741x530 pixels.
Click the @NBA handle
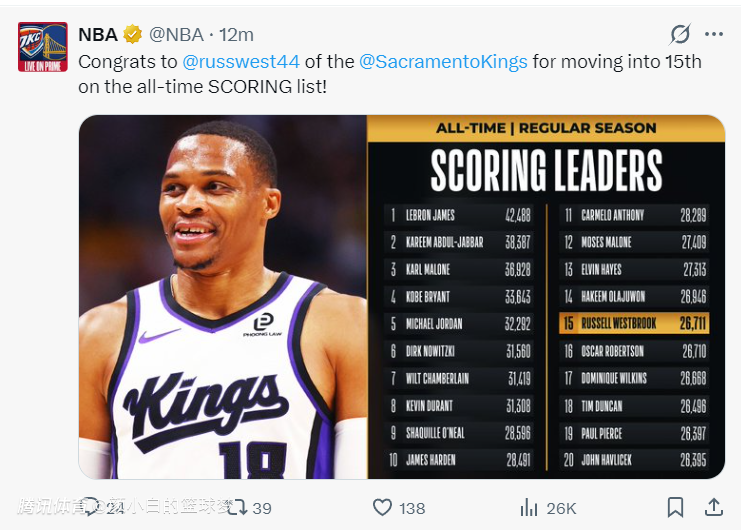click(178, 35)
